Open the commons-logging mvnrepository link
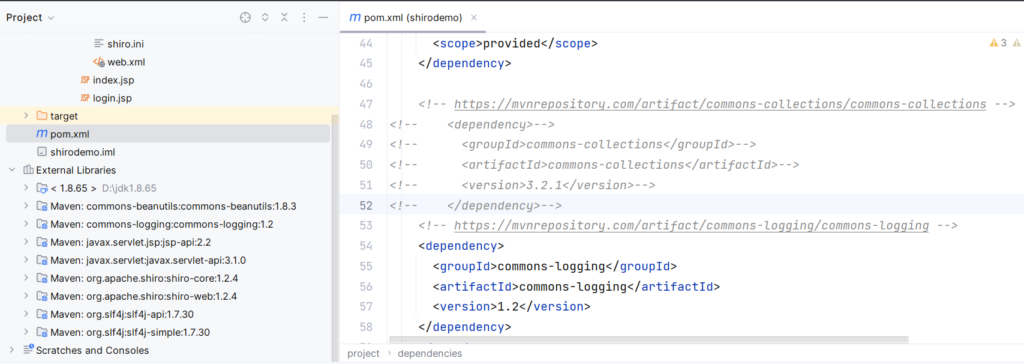The height and width of the screenshot is (364, 1024). [691, 225]
